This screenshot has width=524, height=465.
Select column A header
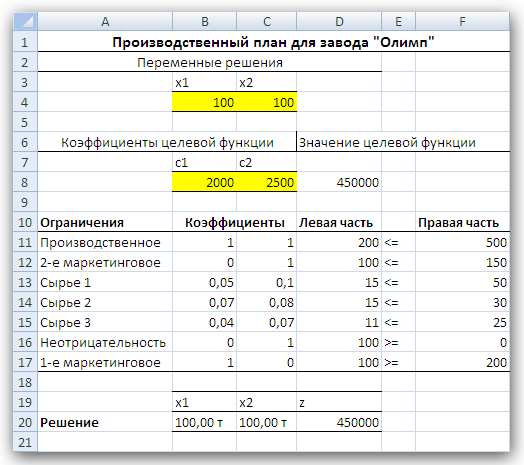105,22
